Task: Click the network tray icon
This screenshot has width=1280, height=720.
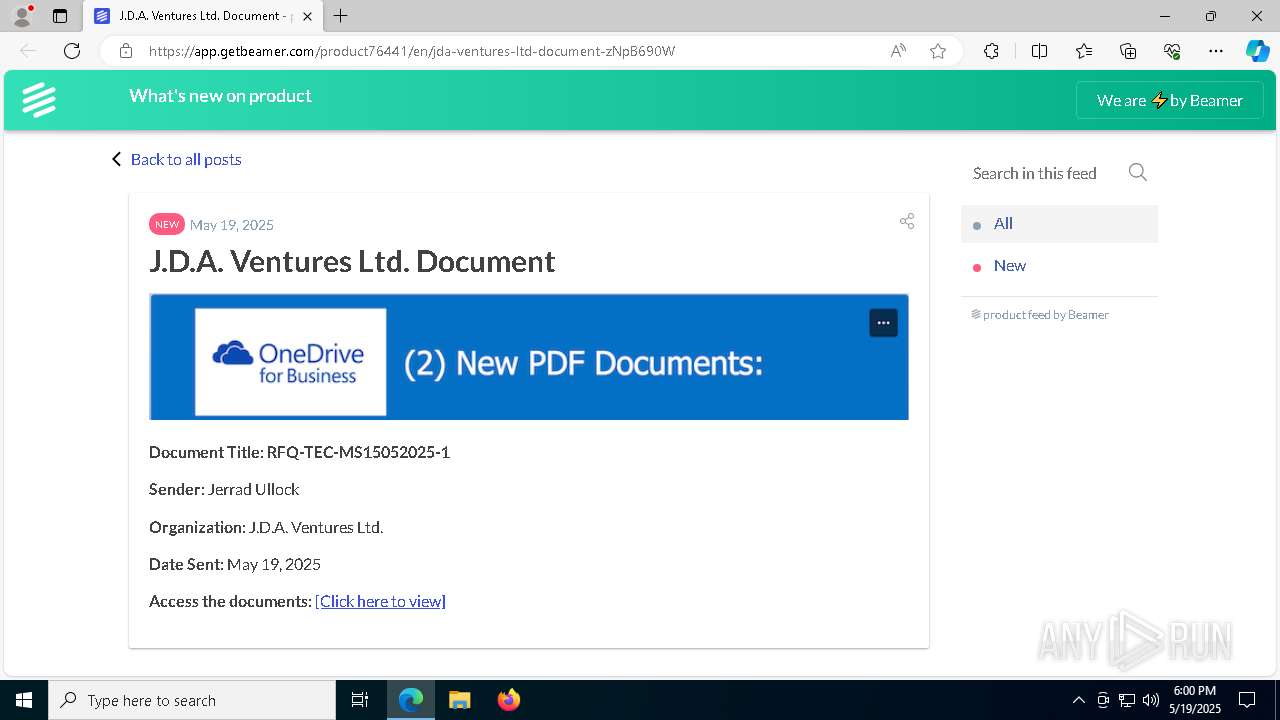Action: [x=1127, y=700]
